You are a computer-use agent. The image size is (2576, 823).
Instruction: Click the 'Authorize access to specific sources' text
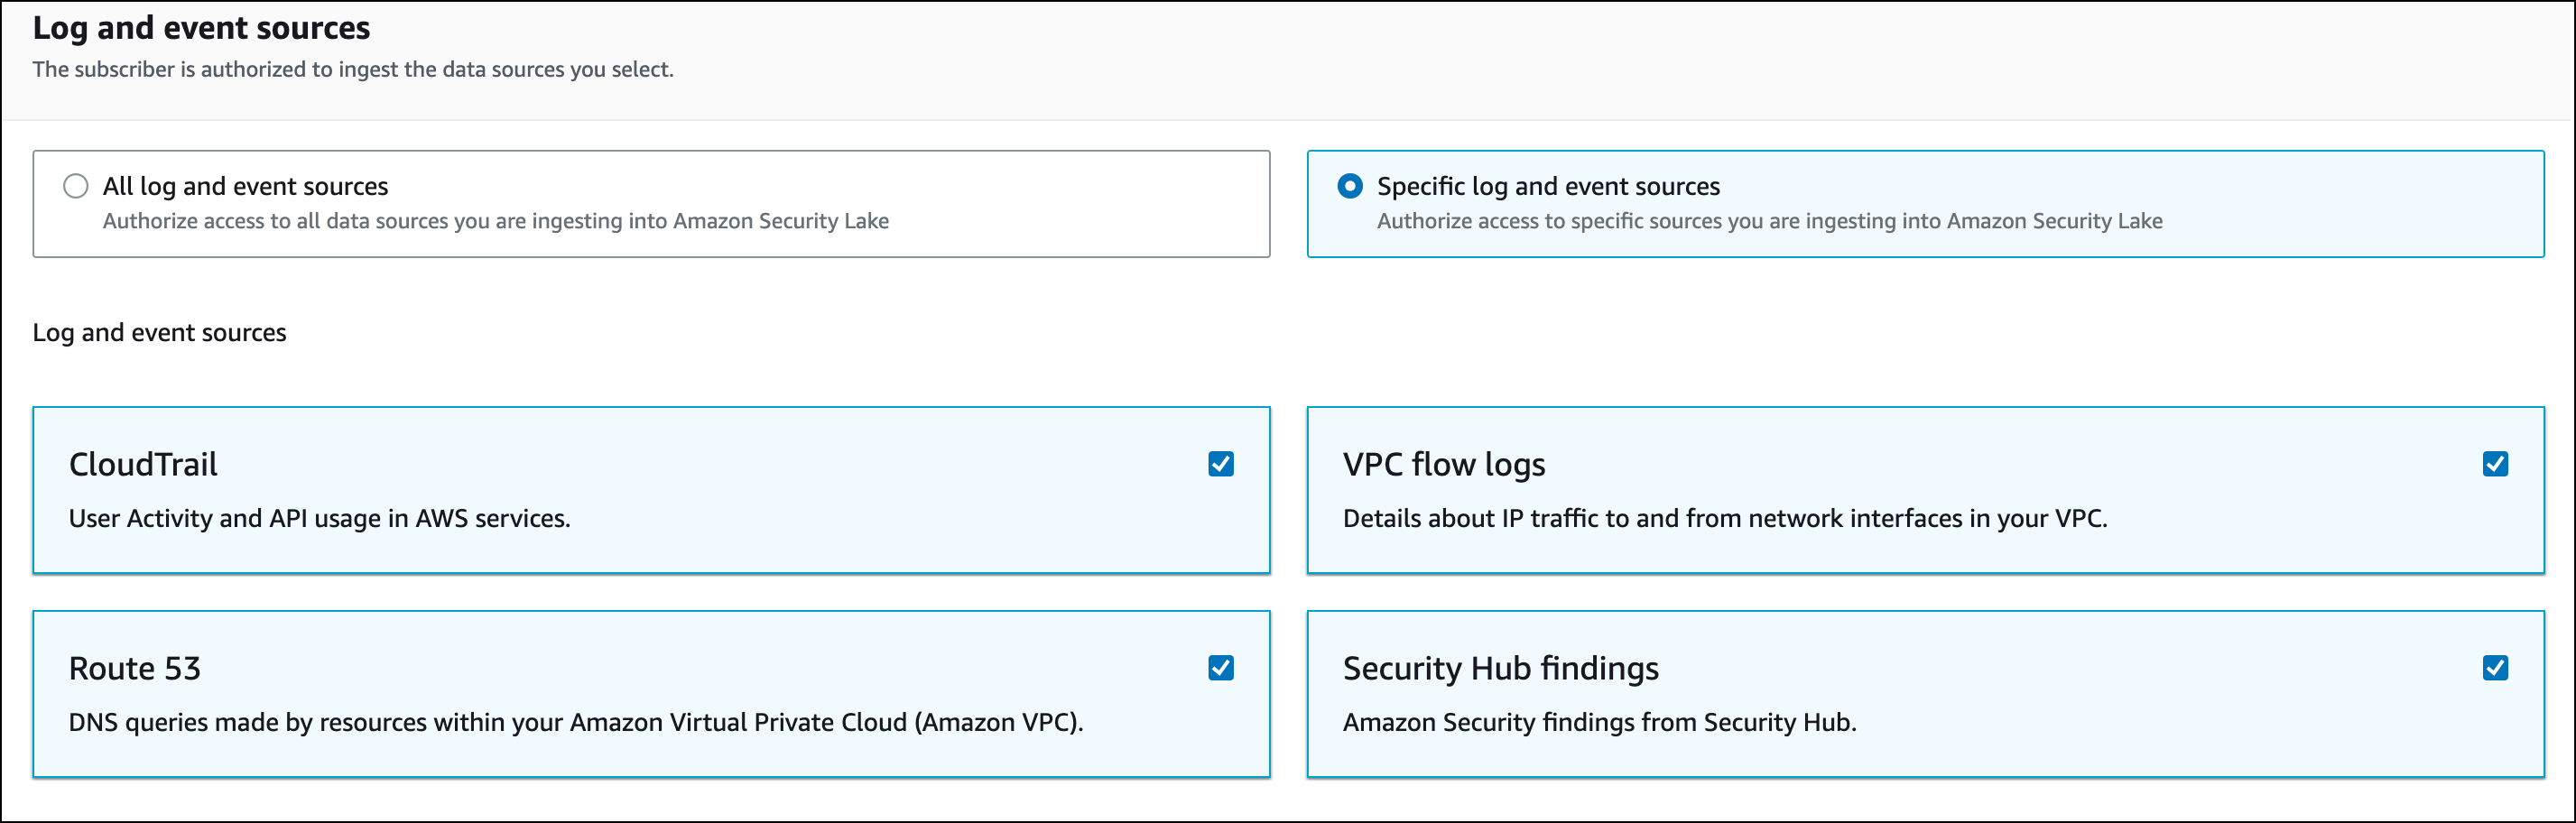pos(1769,221)
